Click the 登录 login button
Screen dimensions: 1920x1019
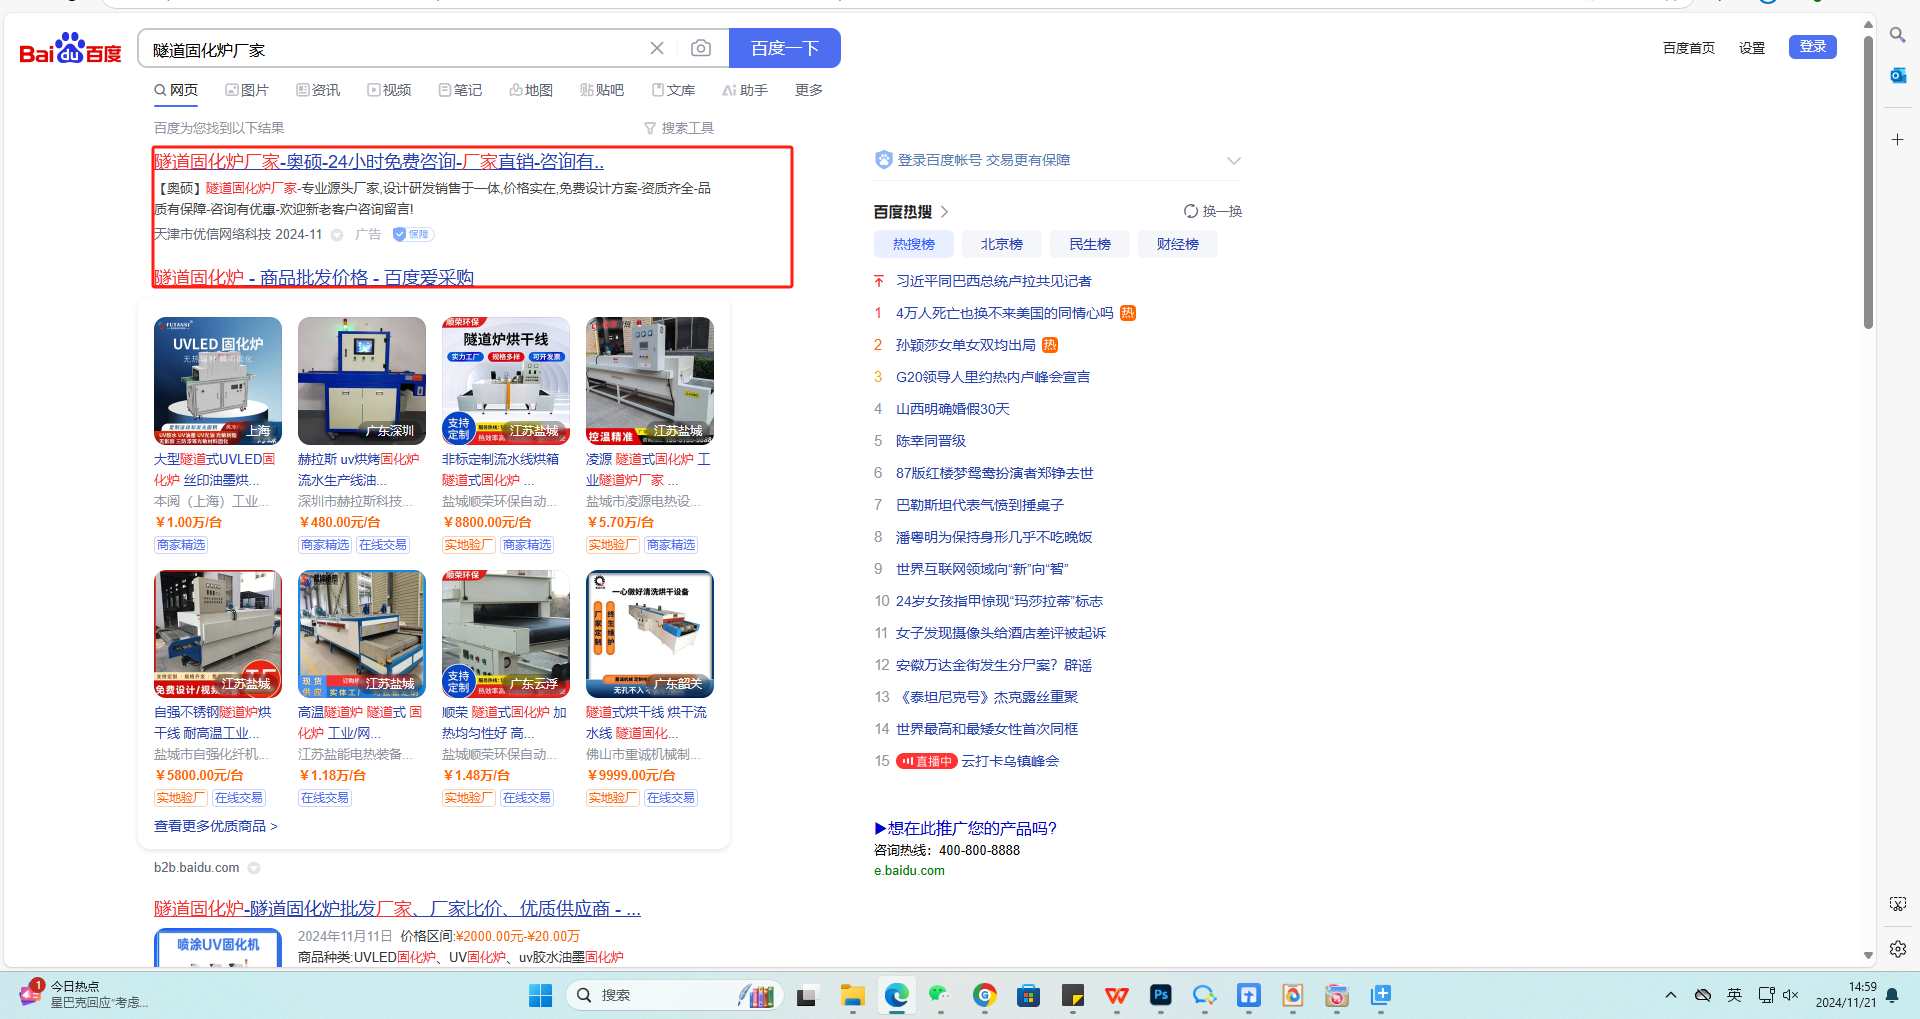[x=1812, y=47]
